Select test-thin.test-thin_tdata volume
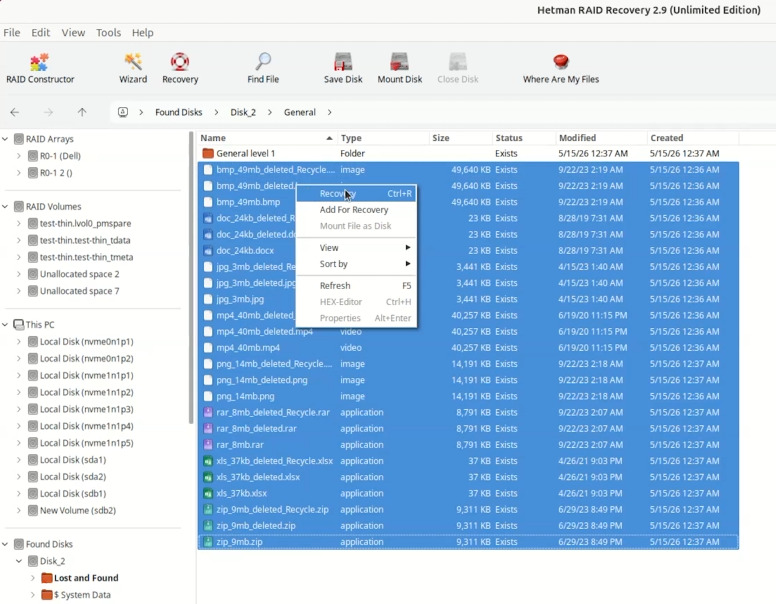The height and width of the screenshot is (604, 776). pyautogui.click(x=85, y=241)
